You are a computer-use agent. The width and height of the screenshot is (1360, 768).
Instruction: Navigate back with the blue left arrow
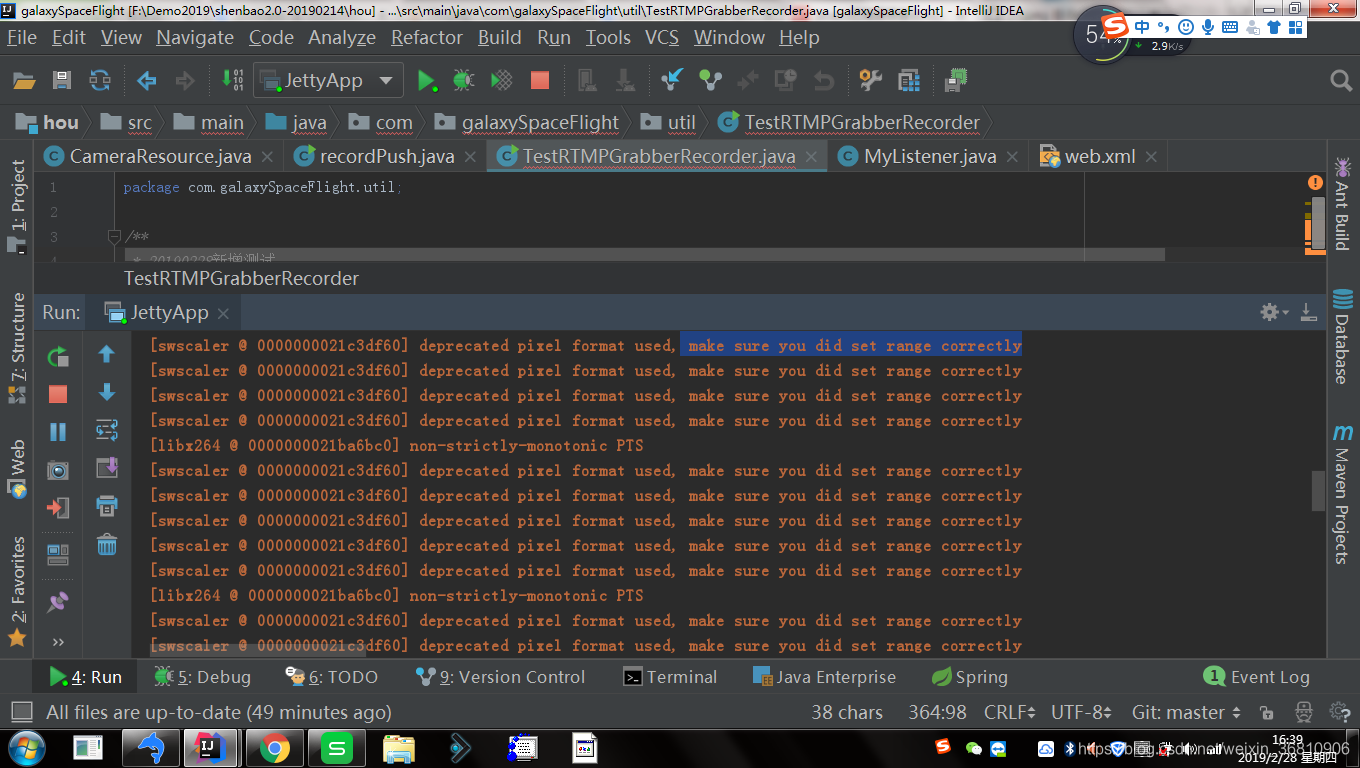tap(147, 80)
